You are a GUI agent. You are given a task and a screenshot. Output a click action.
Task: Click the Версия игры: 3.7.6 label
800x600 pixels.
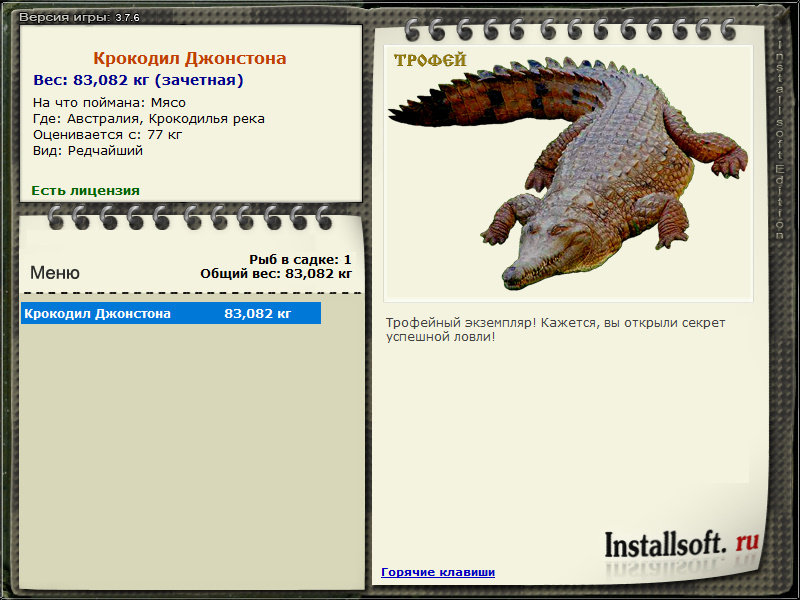coord(79,17)
